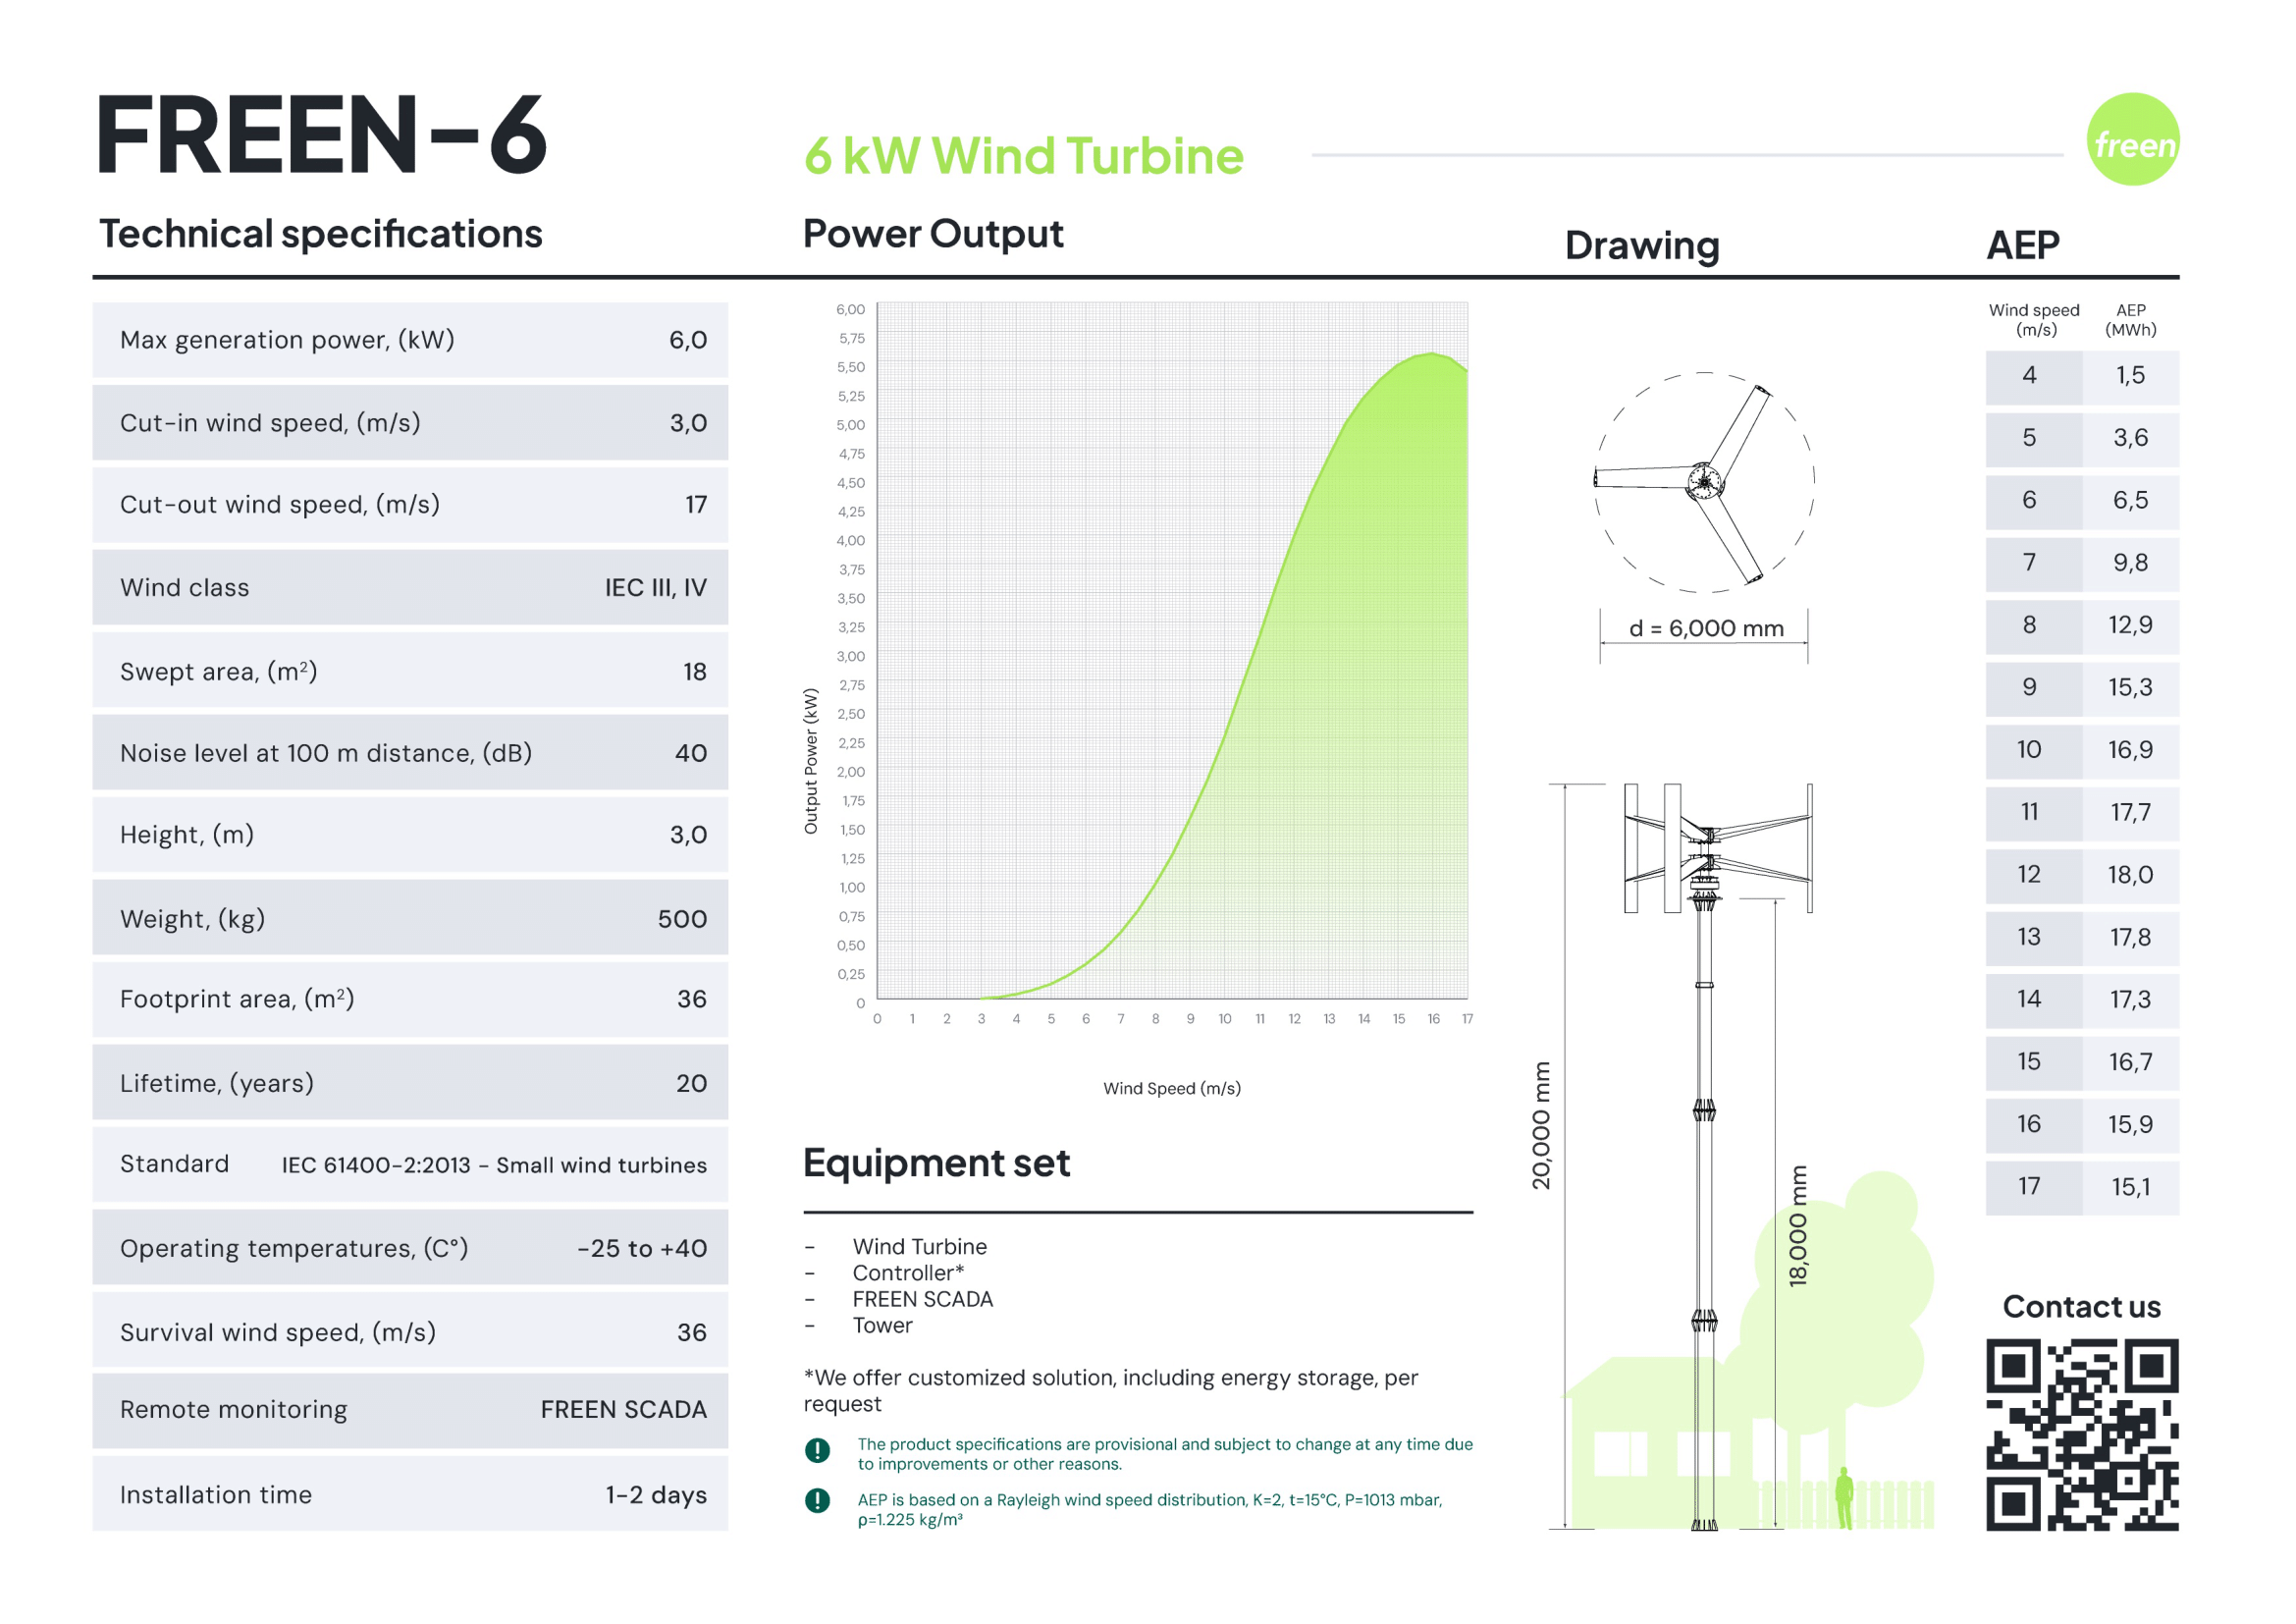This screenshot has height=1624, width=2296.
Task: Click the 'd = 6,000 mm' diameter label
Action: pyautogui.click(x=1706, y=628)
